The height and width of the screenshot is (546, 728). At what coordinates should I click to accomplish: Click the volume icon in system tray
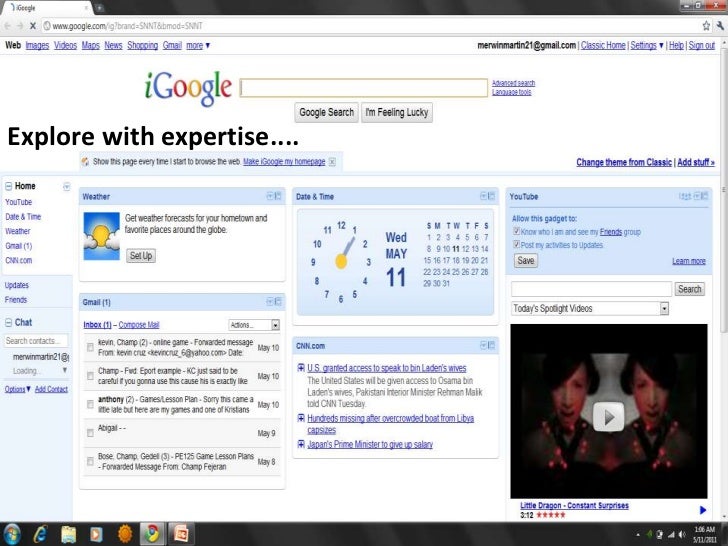click(x=682, y=534)
